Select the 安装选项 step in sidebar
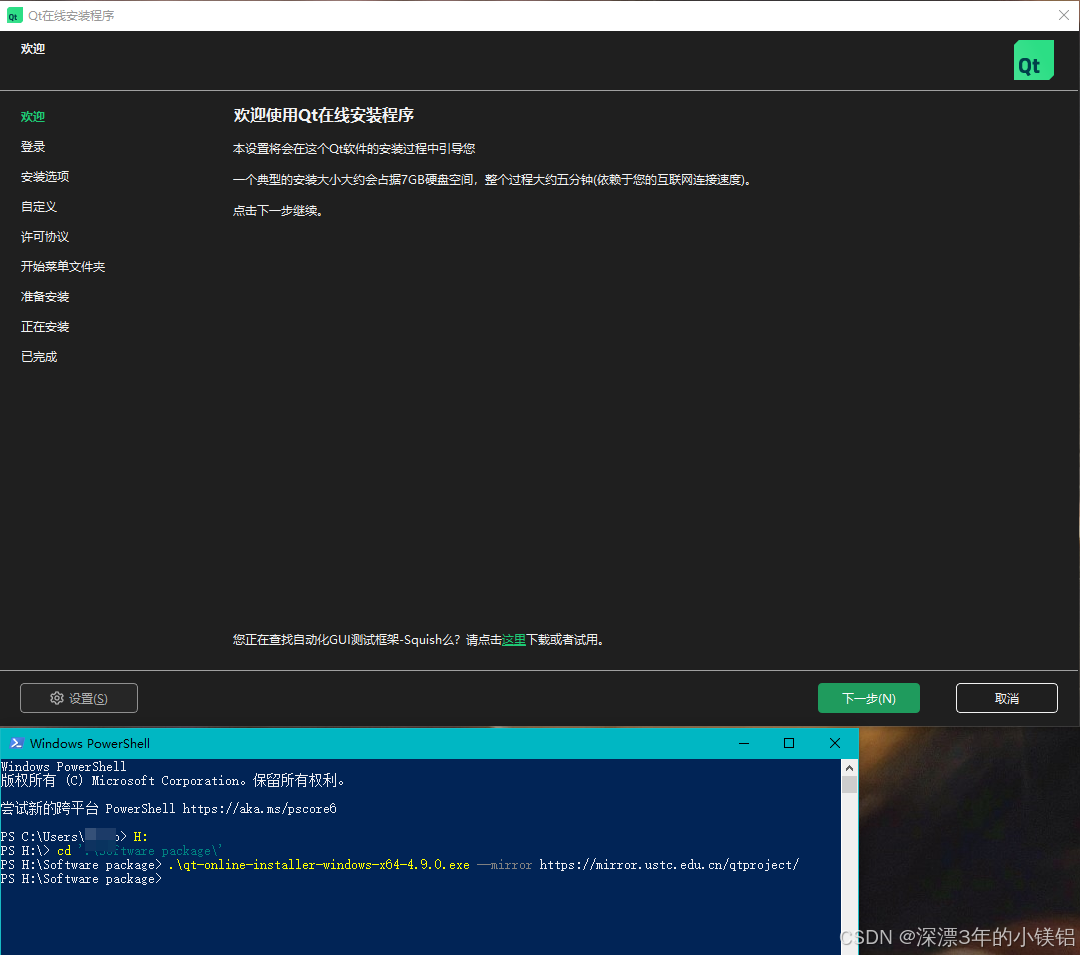The image size is (1080, 955). [45, 176]
